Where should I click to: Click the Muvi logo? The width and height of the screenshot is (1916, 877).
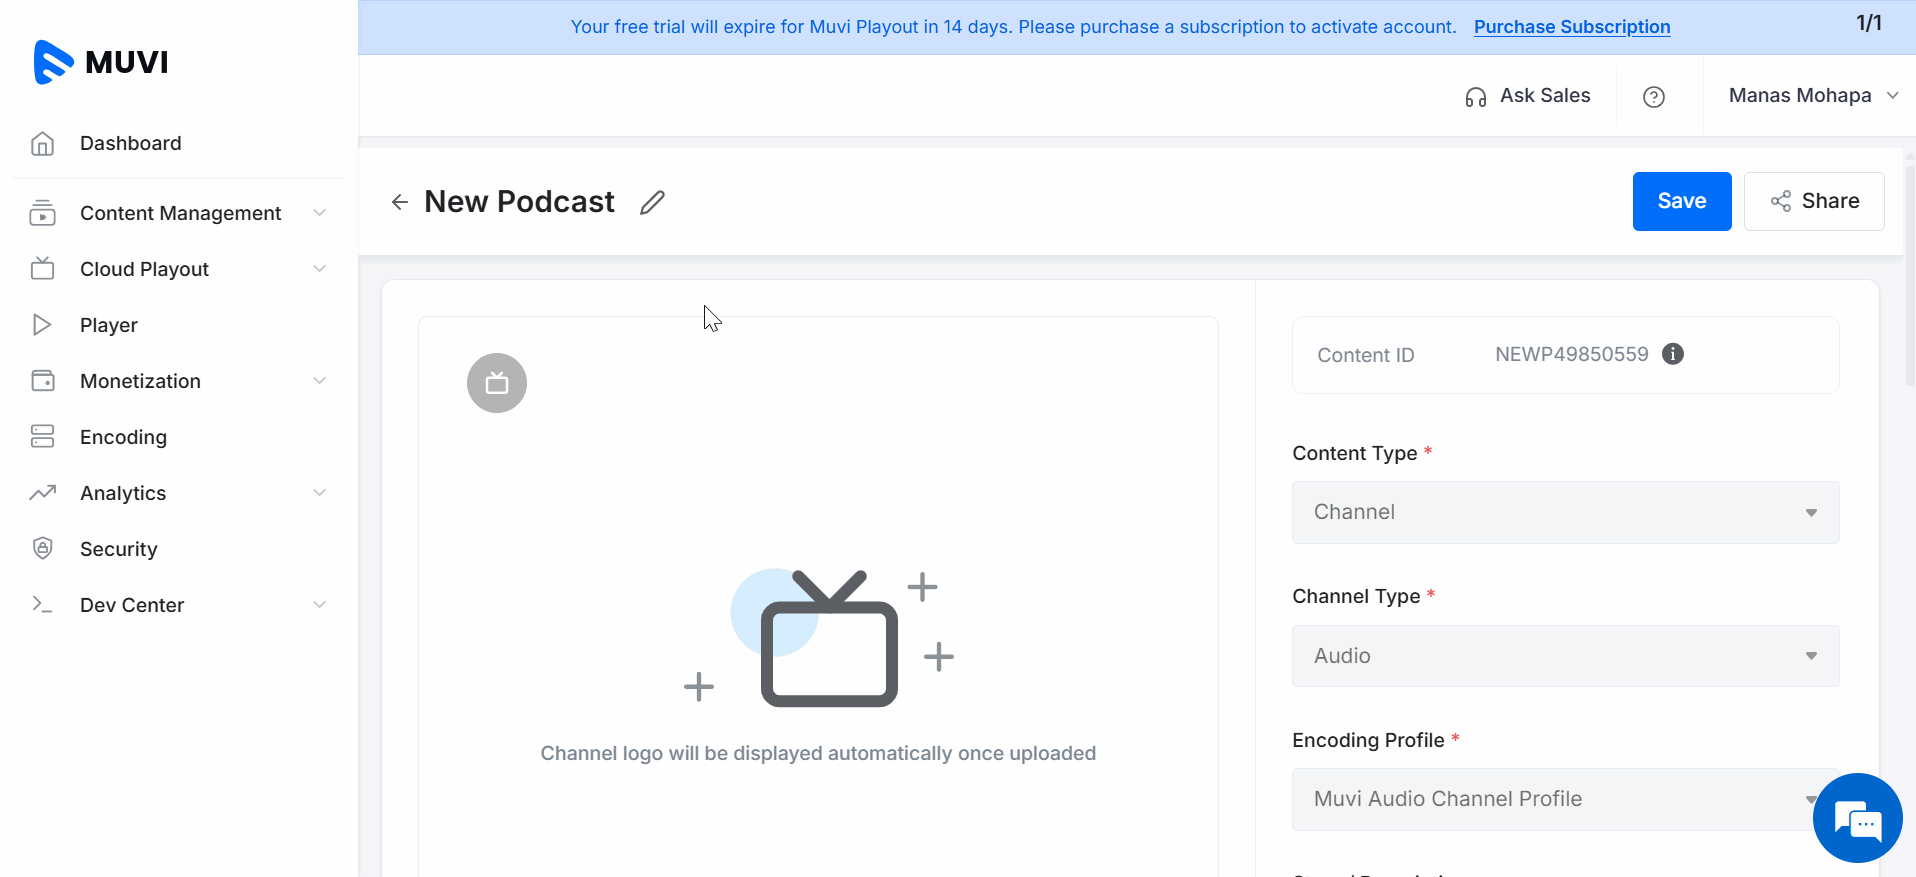coord(101,62)
